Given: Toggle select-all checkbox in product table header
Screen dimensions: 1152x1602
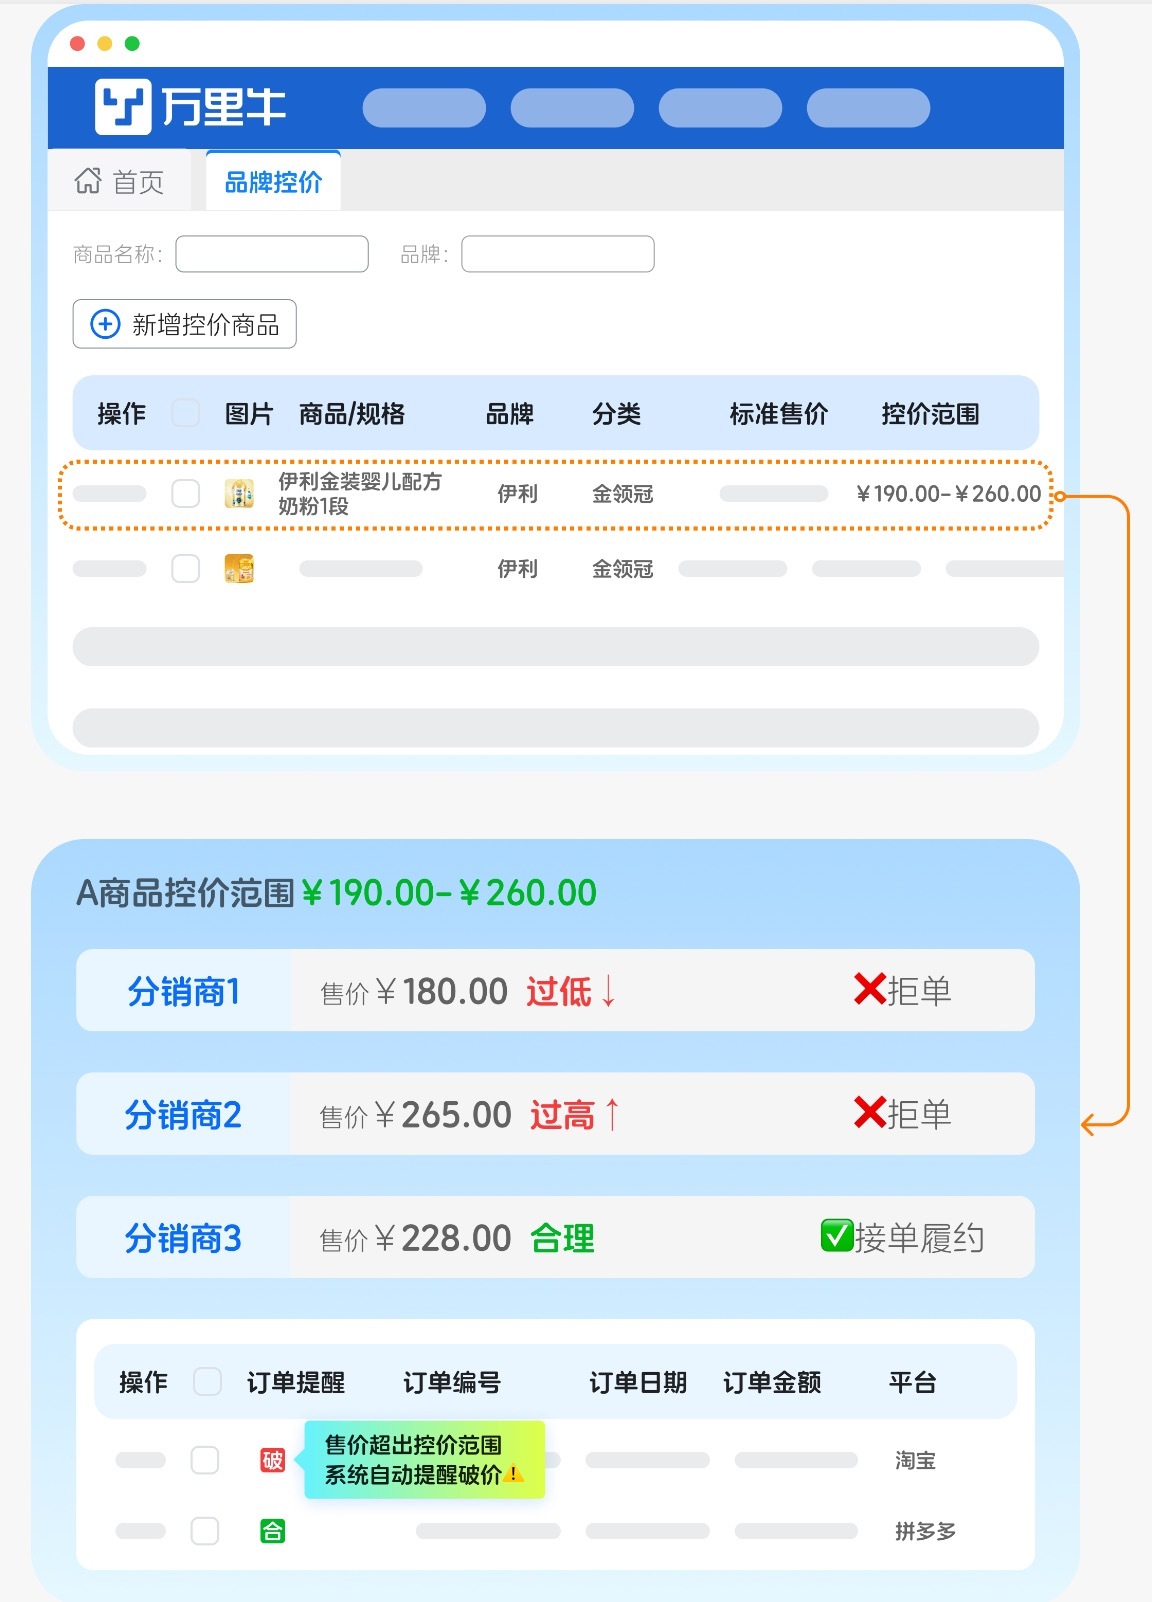Looking at the screenshot, I should [186, 413].
